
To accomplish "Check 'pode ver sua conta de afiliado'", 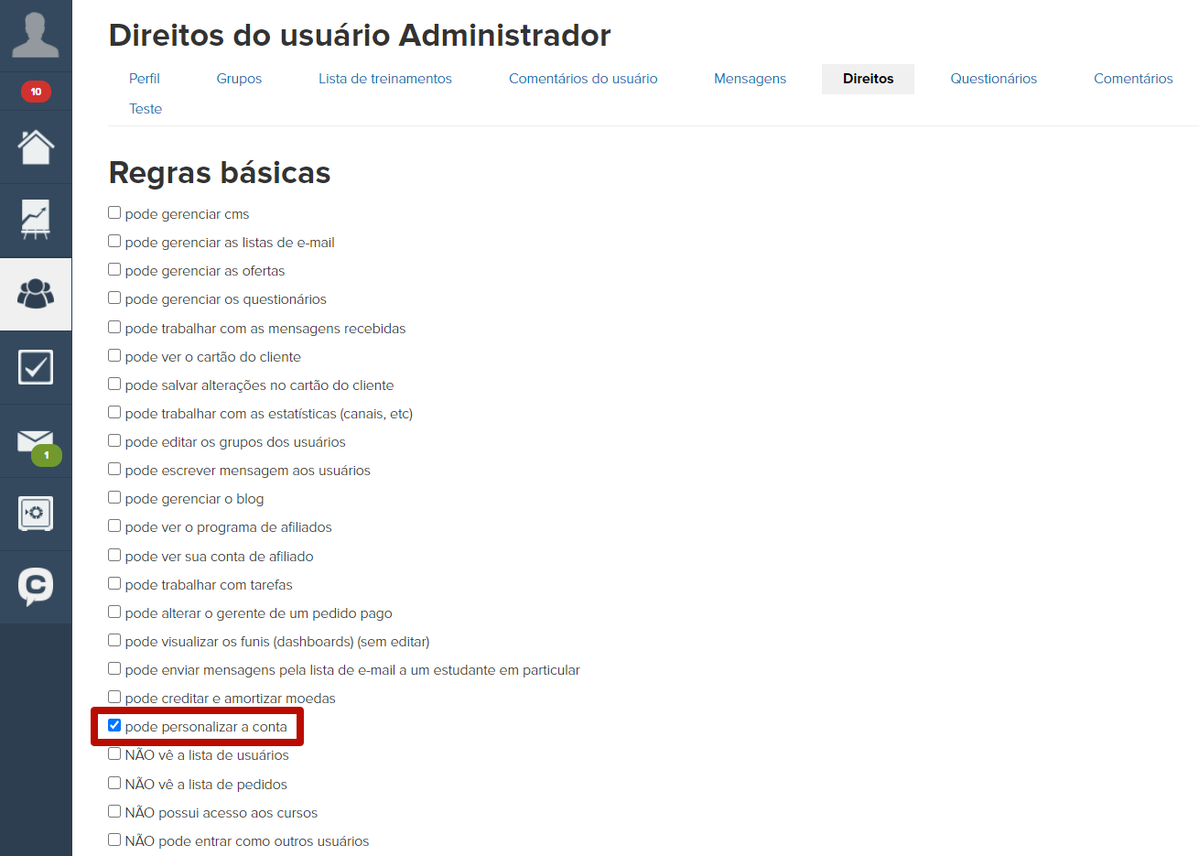I will click(115, 555).
